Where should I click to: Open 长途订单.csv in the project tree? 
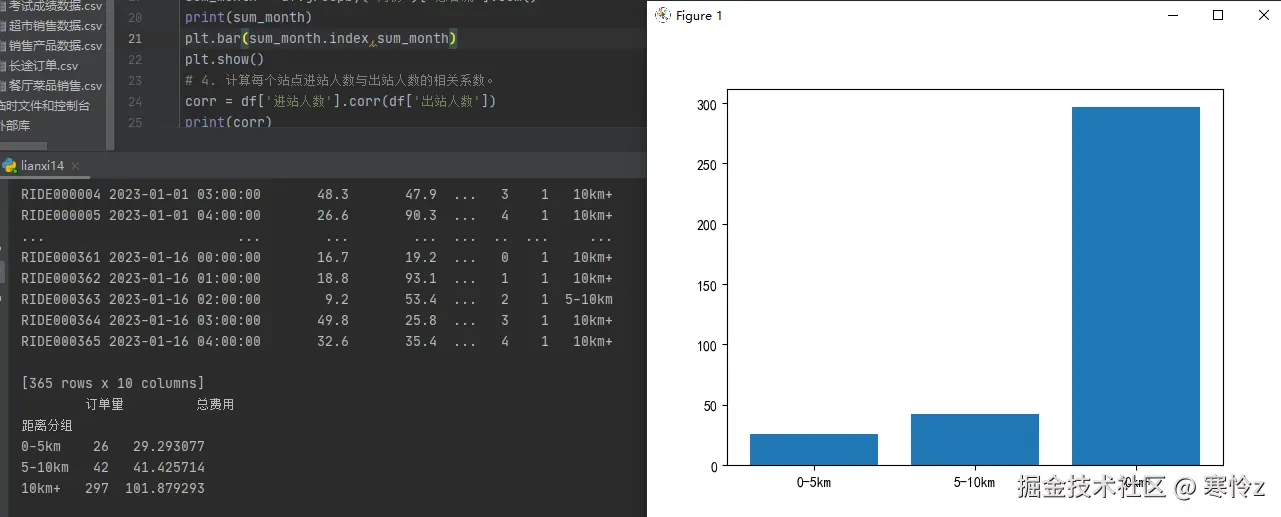coord(42,66)
